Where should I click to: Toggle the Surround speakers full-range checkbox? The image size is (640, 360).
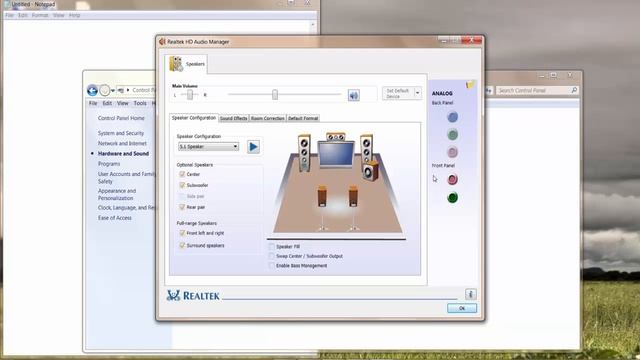[x=182, y=245]
